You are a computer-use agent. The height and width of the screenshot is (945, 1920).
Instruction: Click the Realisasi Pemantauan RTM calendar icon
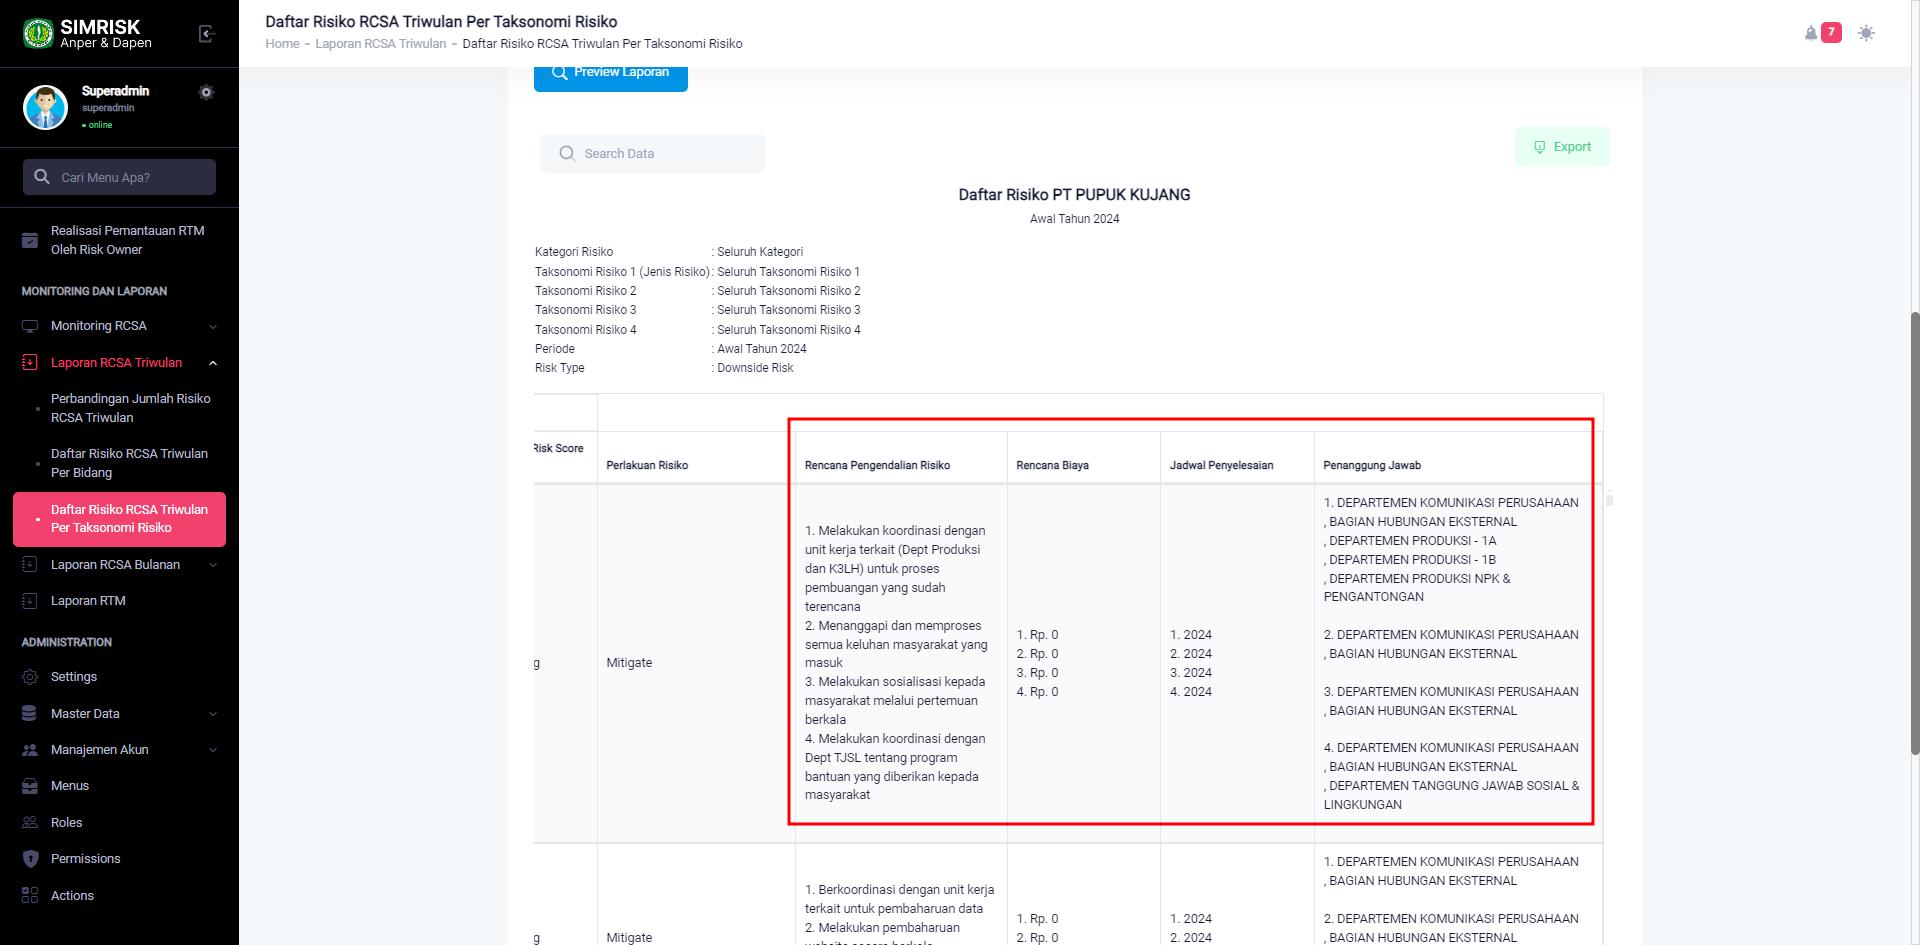point(30,240)
